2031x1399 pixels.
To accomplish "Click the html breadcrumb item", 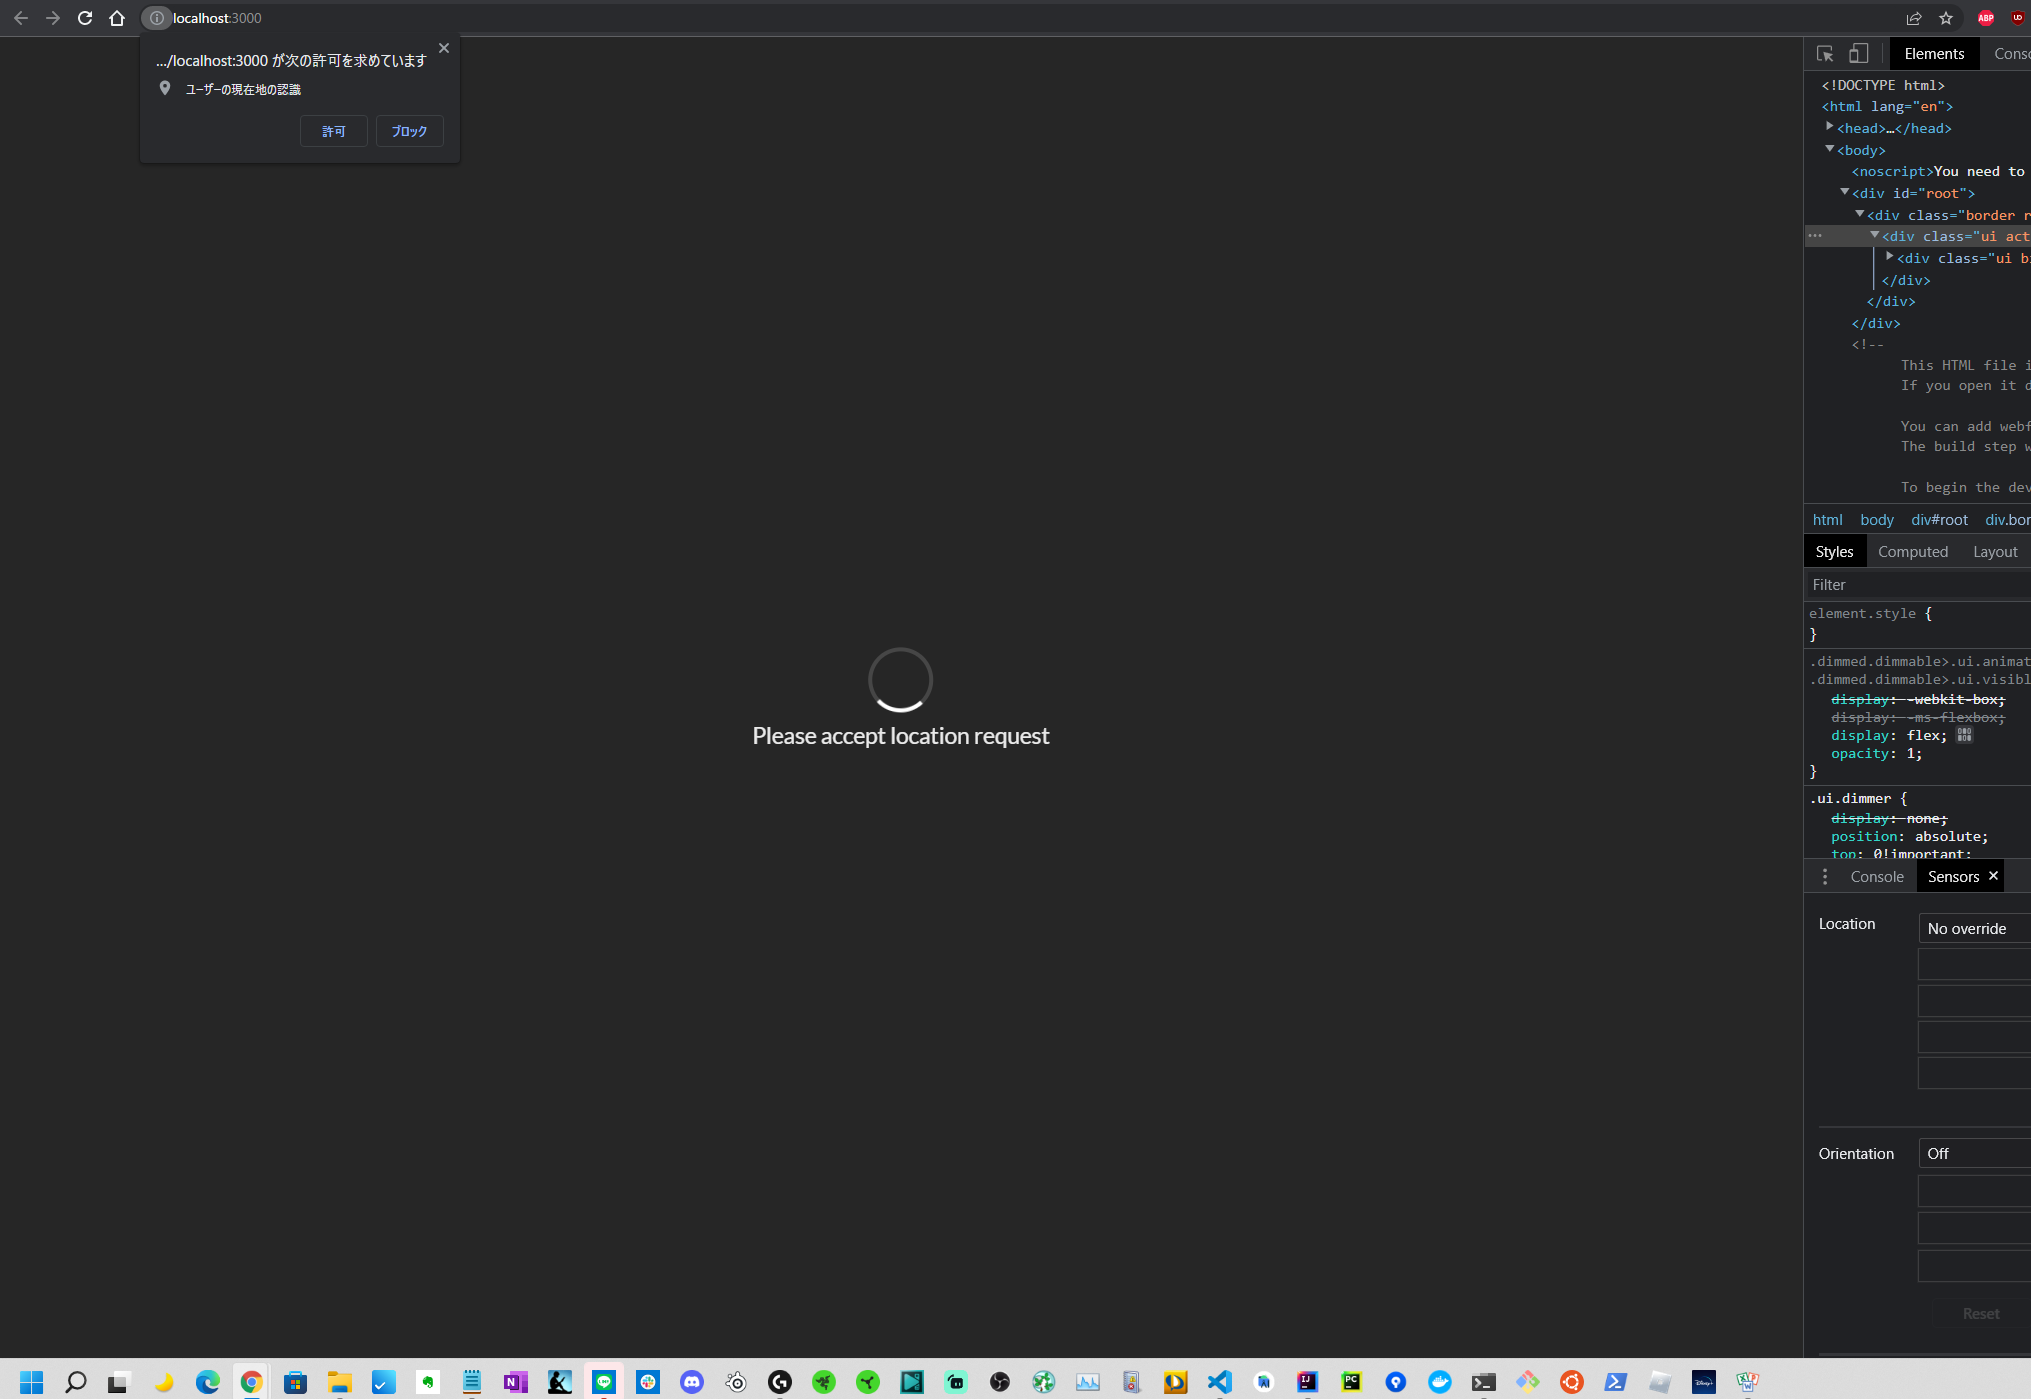I will [1827, 520].
